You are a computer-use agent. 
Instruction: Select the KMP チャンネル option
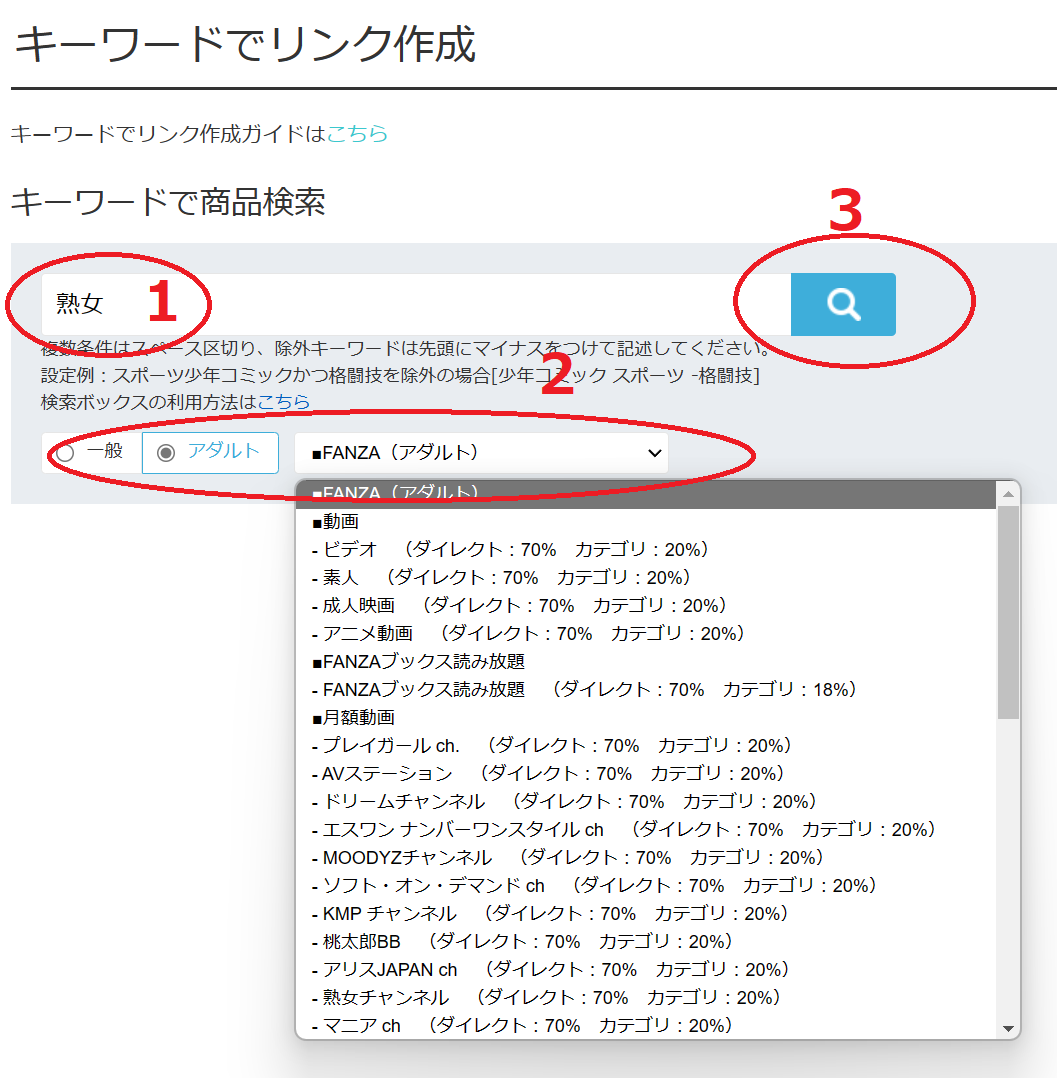[x=555, y=913]
